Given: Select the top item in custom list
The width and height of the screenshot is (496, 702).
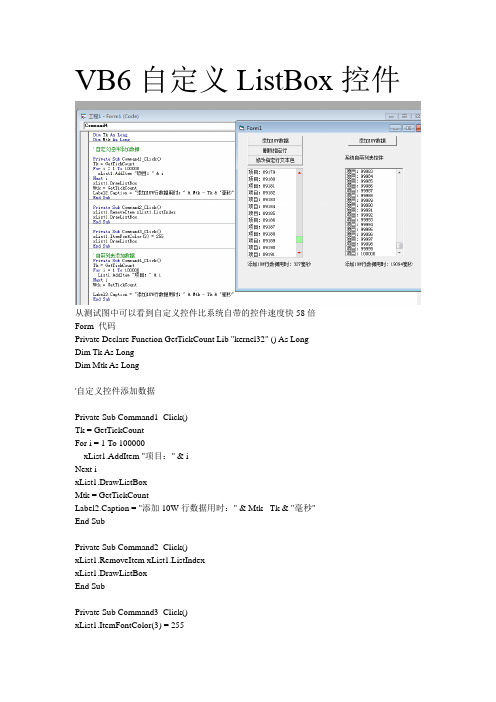Looking at the screenshot, I should coord(272,172).
